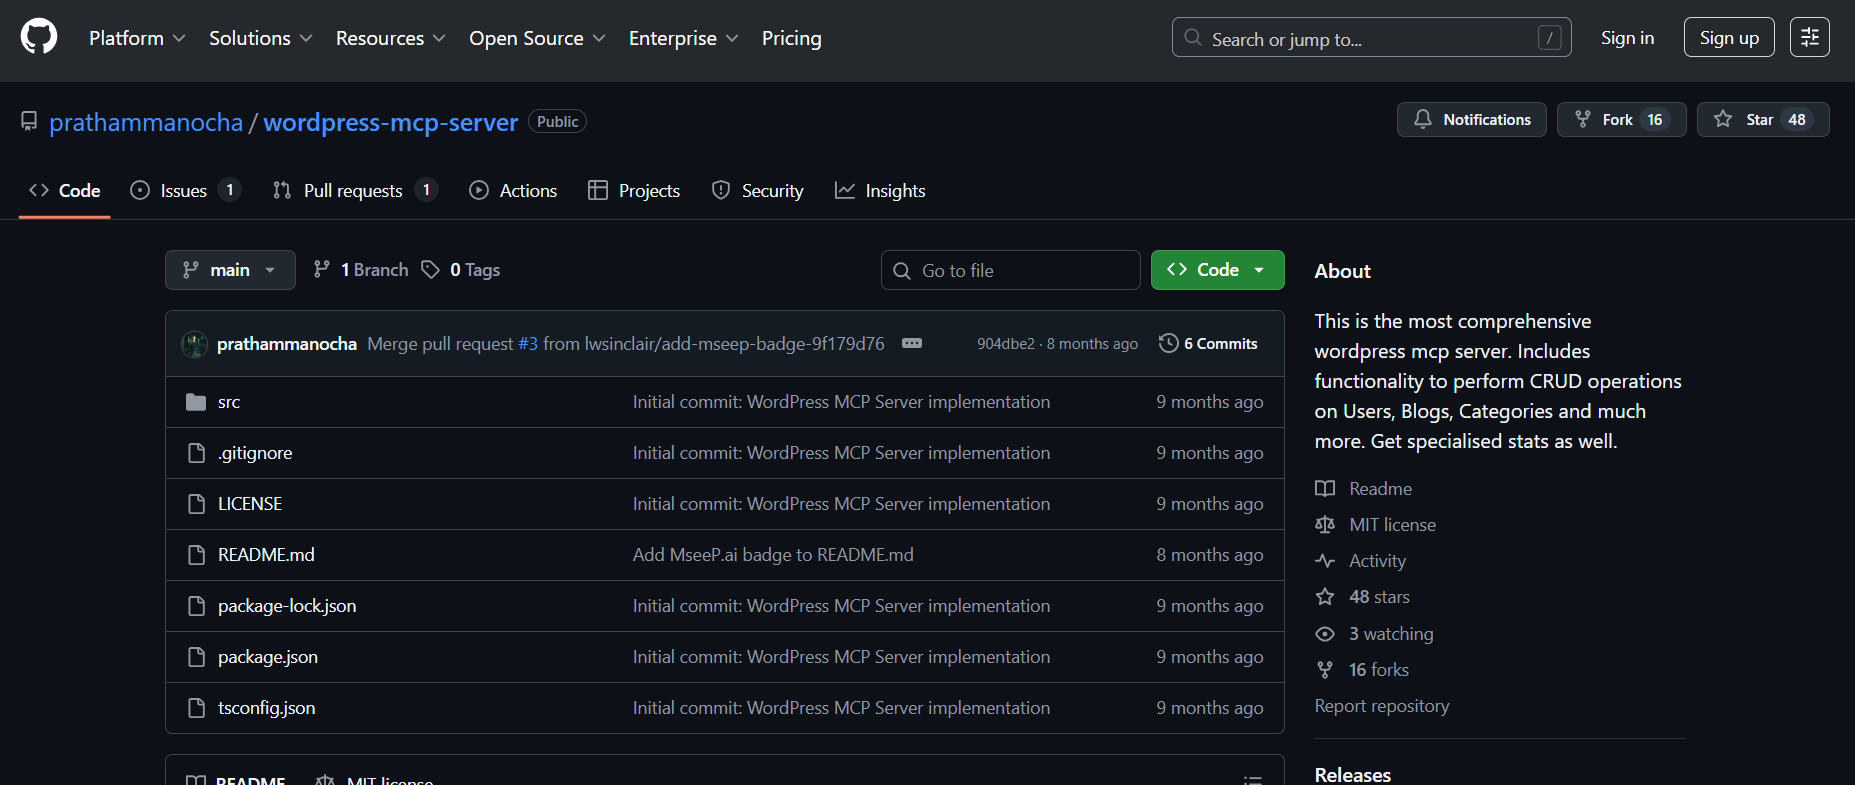The width and height of the screenshot is (1855, 785).
Task: Click the 0 Tags link
Action: point(461,270)
